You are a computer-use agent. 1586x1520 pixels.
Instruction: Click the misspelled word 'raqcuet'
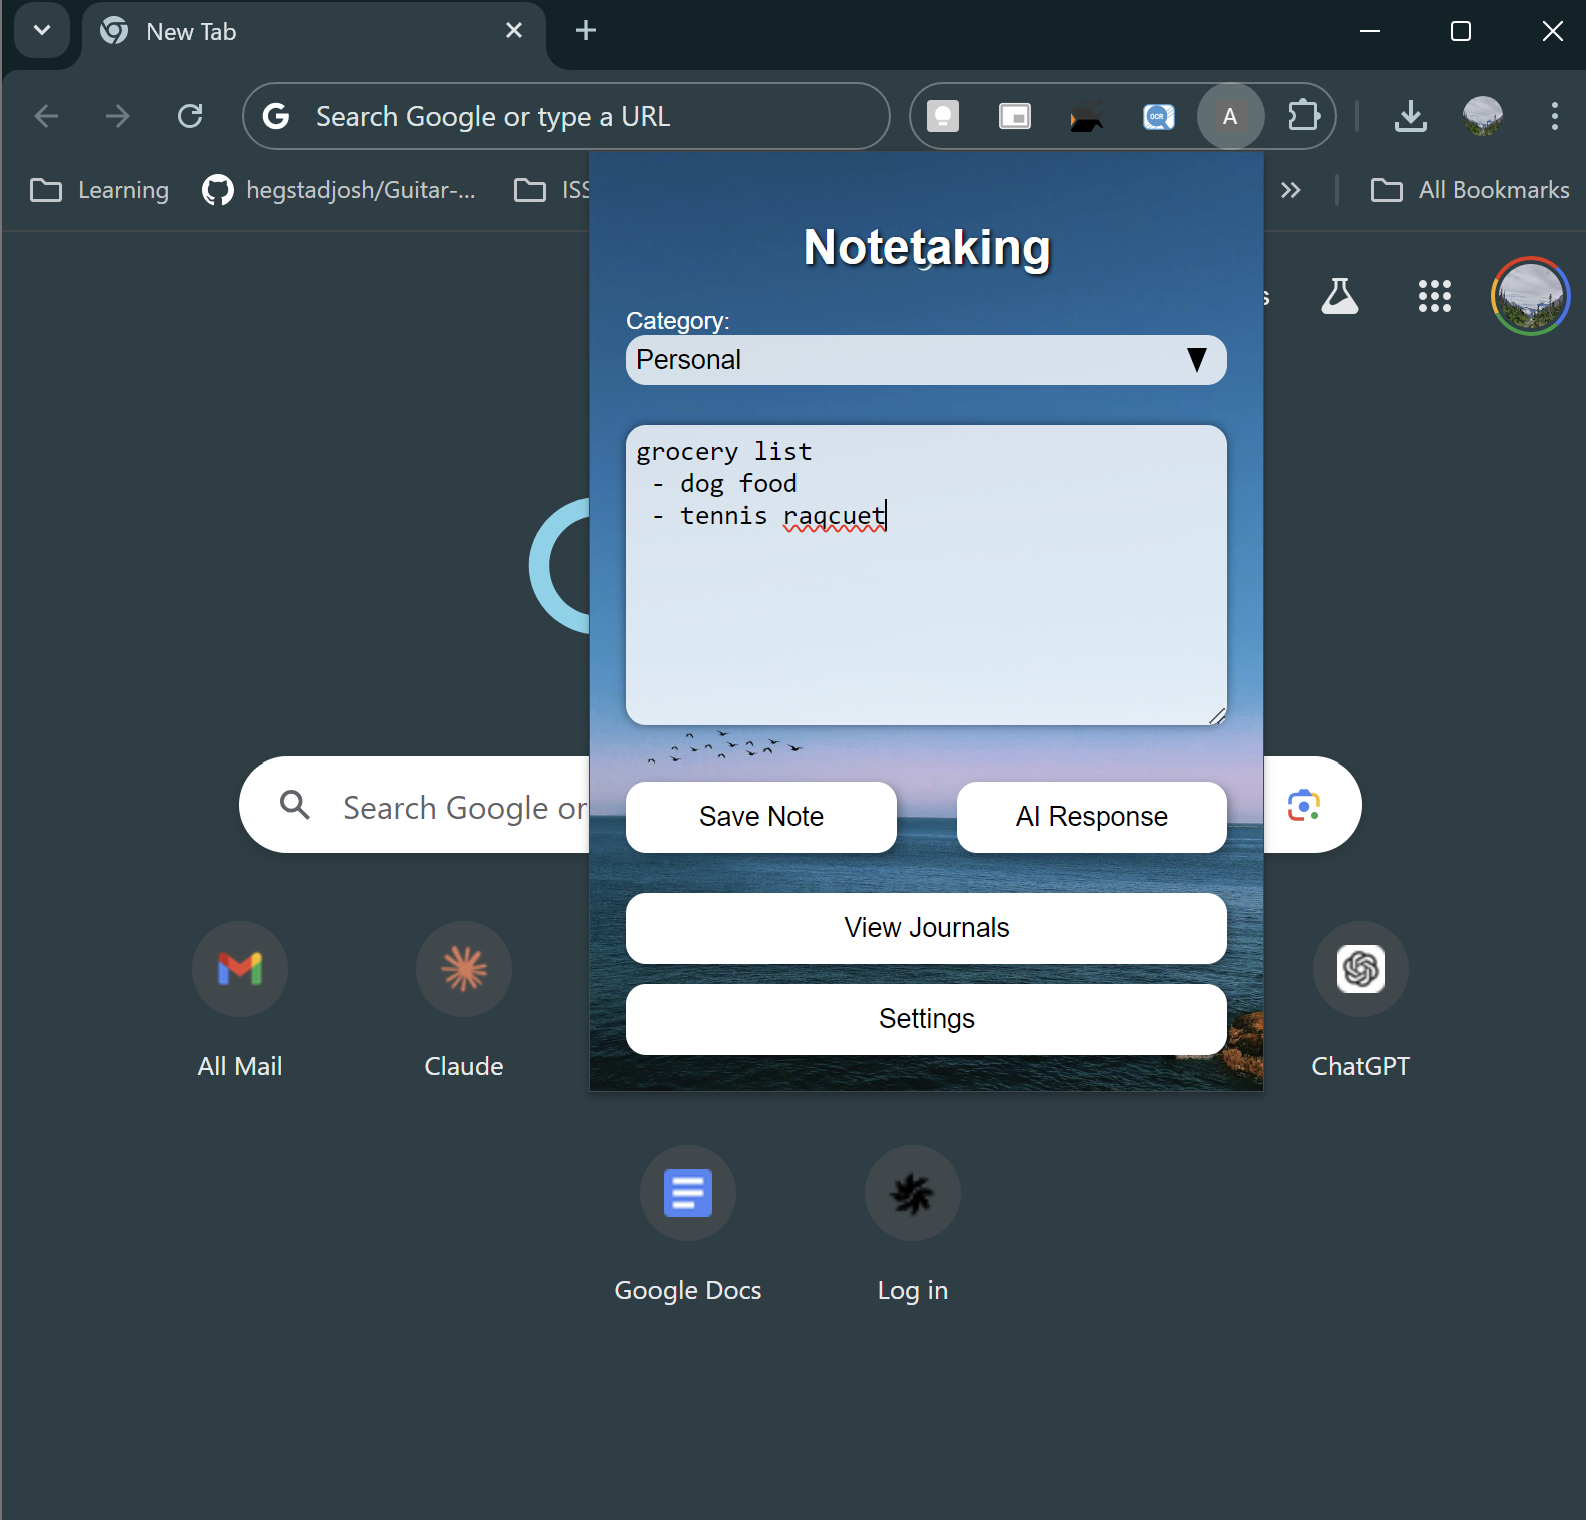pyautogui.click(x=834, y=516)
